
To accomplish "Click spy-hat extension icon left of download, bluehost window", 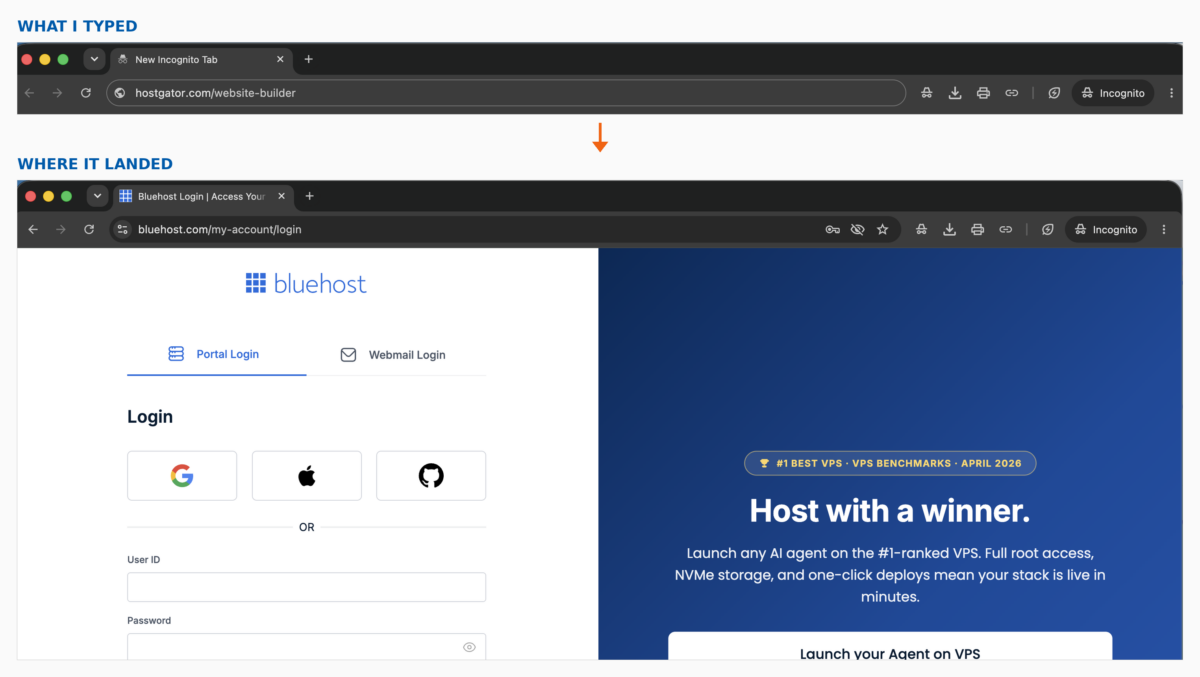I will click(921, 229).
